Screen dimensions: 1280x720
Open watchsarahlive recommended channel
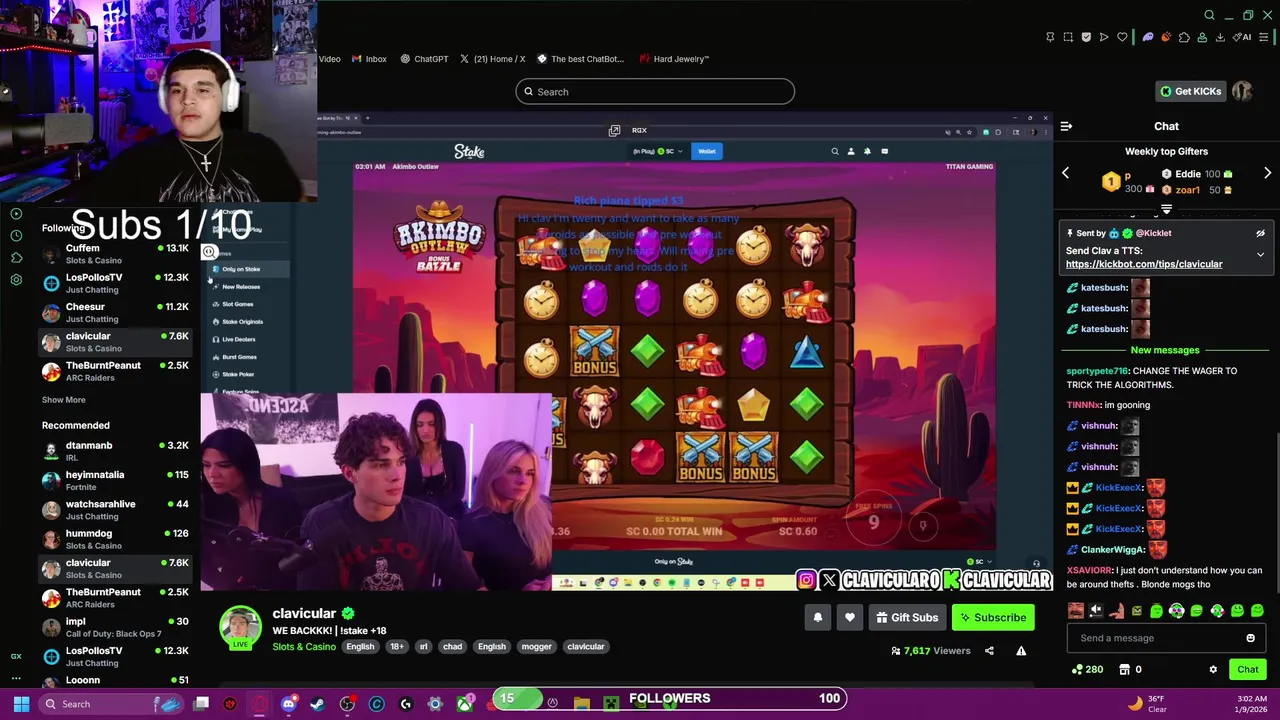pos(115,510)
